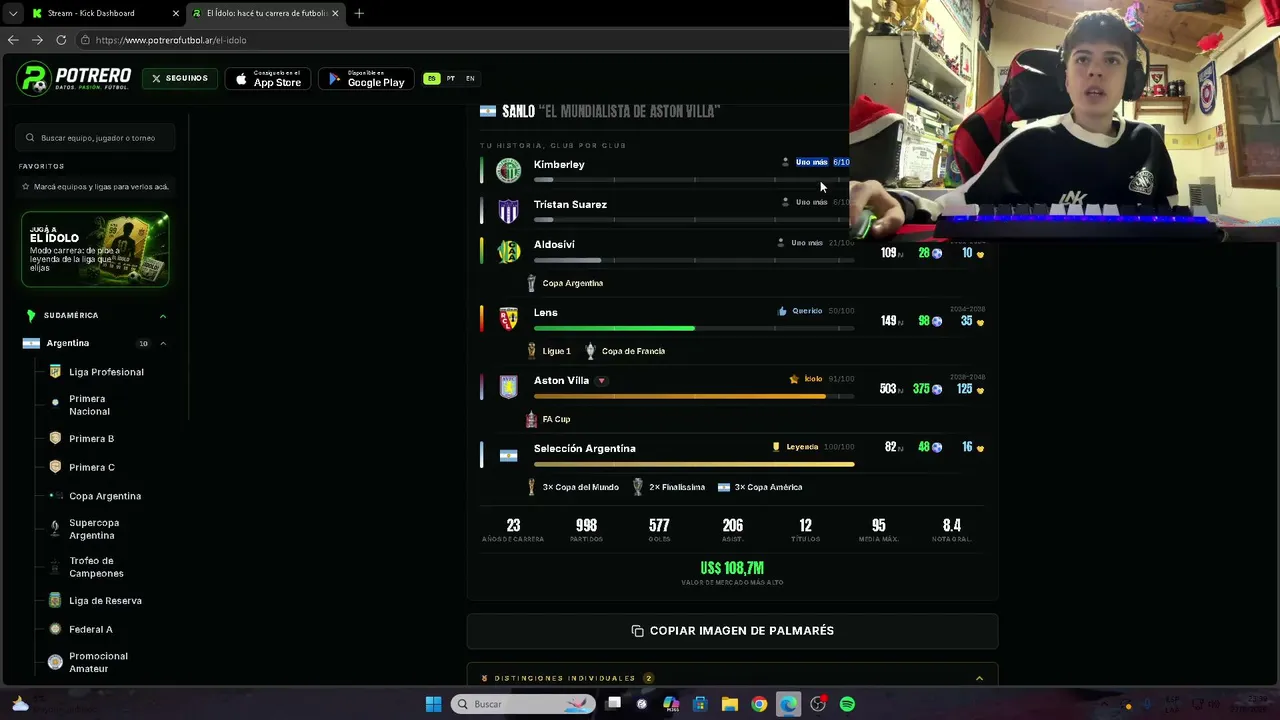1280x720 pixels.
Task: Open the Trofeo de Campeones link
Action: [x=96, y=567]
